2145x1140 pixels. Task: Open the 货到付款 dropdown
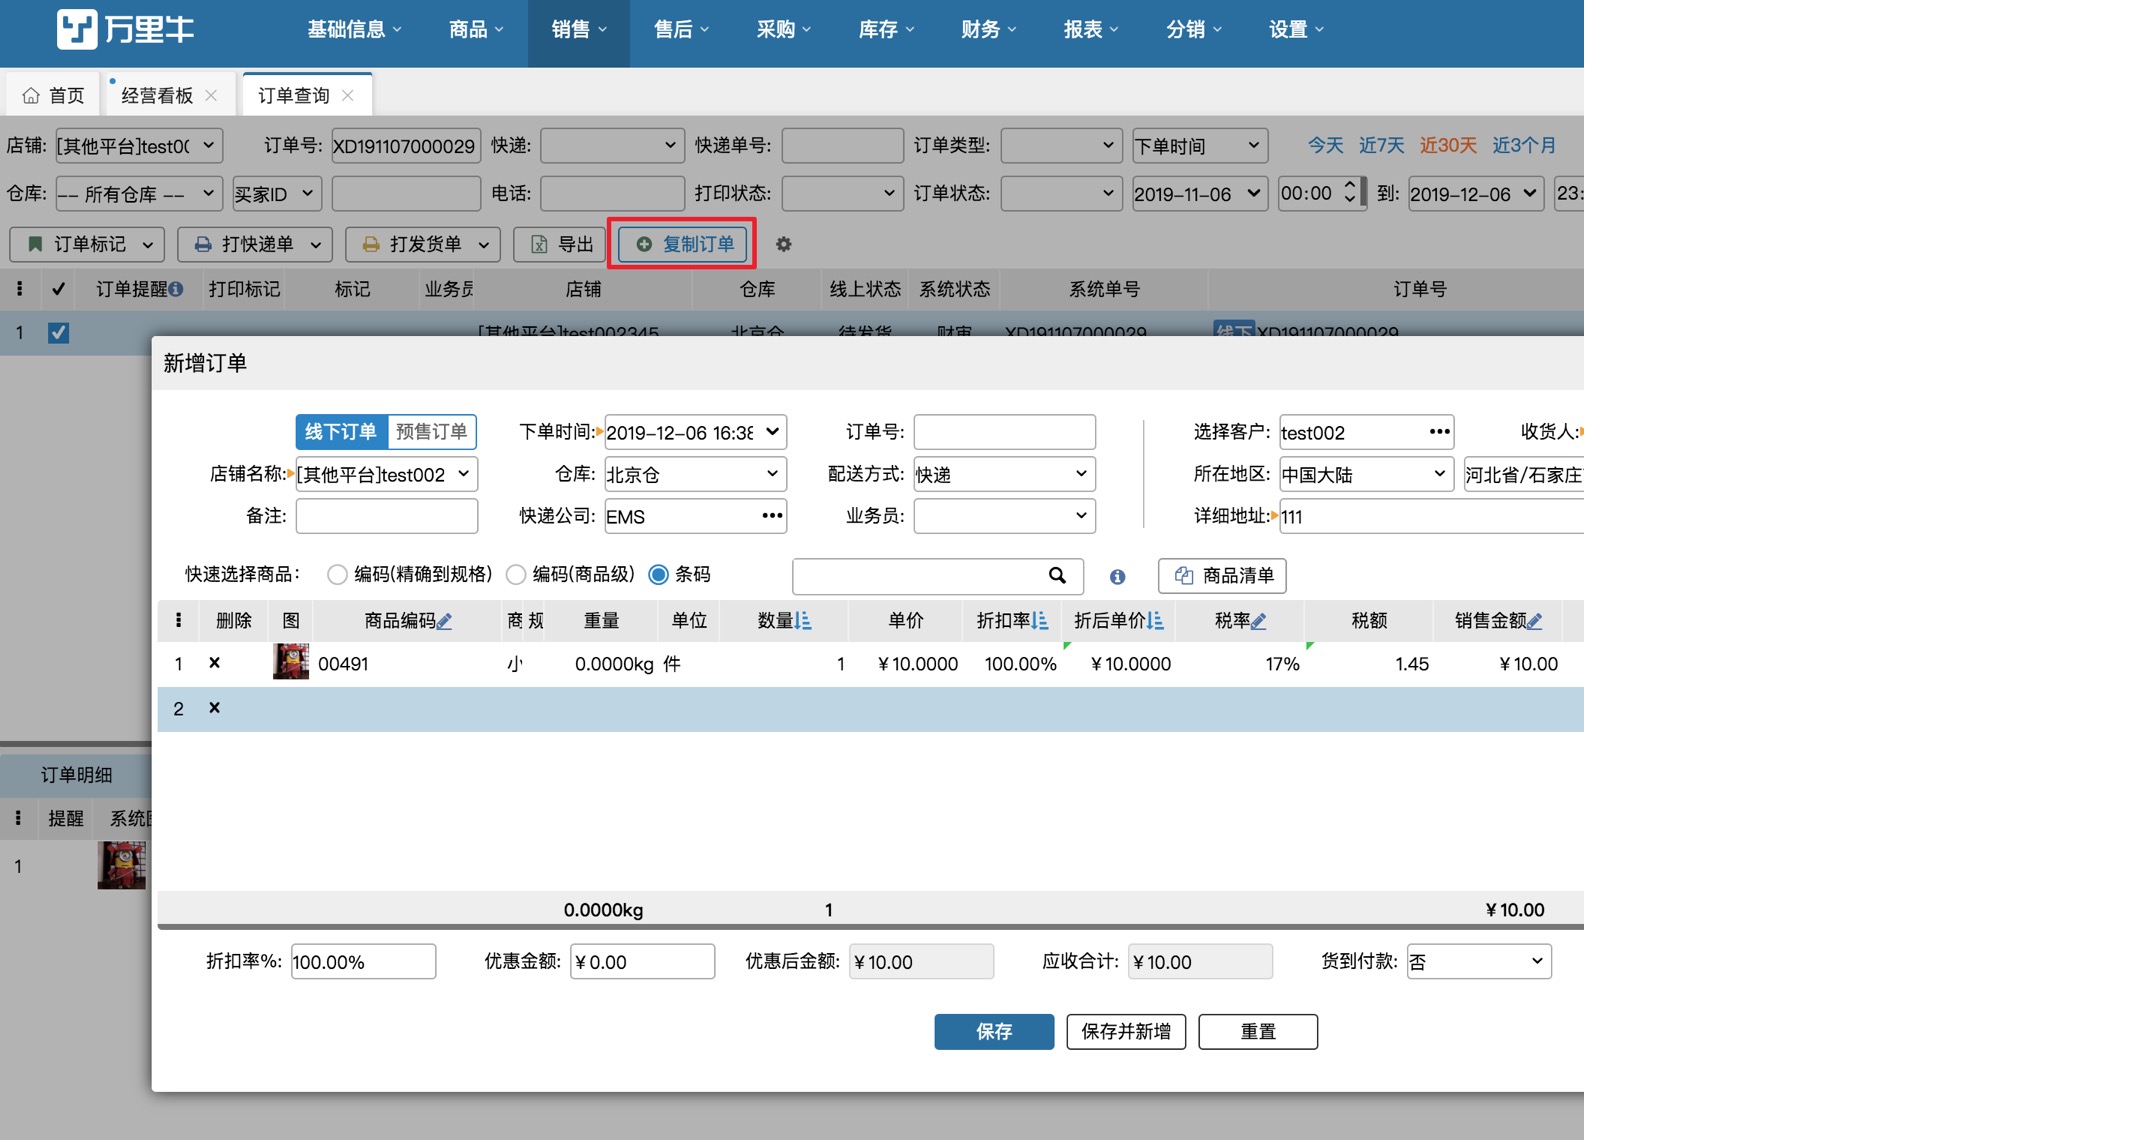pos(1478,961)
